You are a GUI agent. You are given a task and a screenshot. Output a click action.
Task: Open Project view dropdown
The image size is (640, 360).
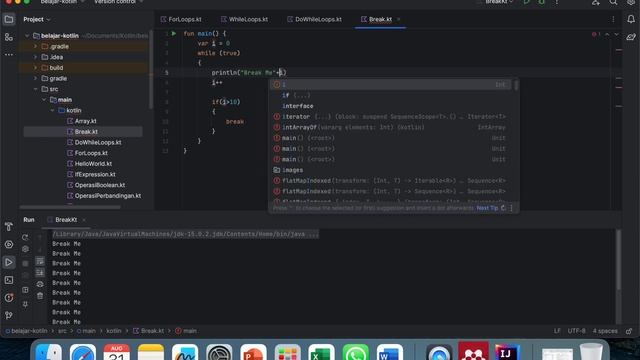[37, 19]
